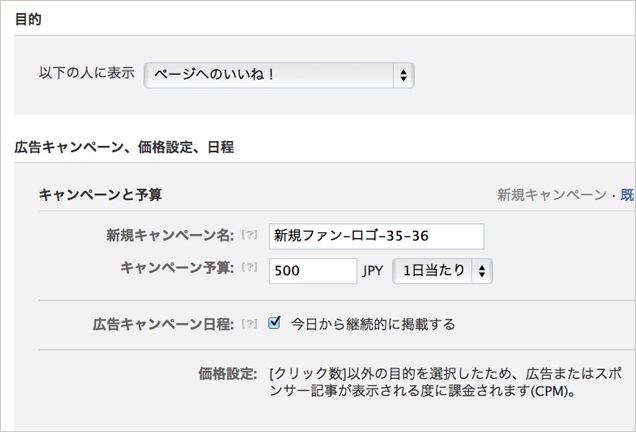Click into the 新規ファン-ロゴ-35-36 campaign name field
Screen dimensions: 636x432
[376, 236]
